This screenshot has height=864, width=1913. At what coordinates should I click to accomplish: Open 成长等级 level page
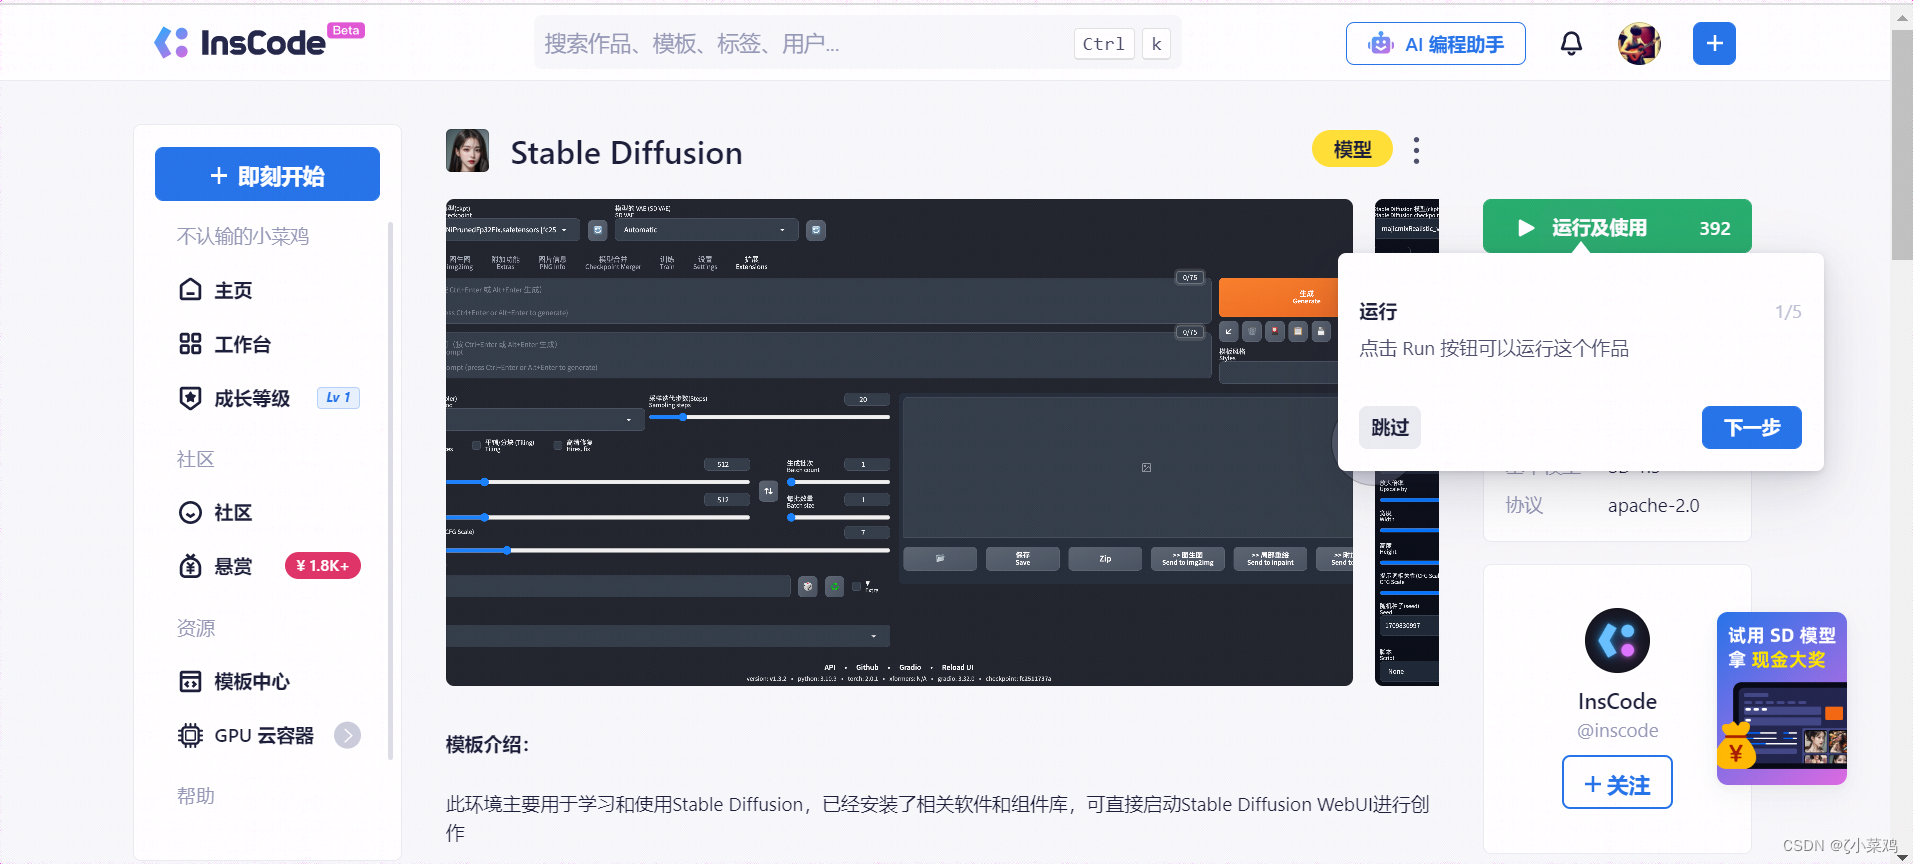pyautogui.click(x=252, y=398)
